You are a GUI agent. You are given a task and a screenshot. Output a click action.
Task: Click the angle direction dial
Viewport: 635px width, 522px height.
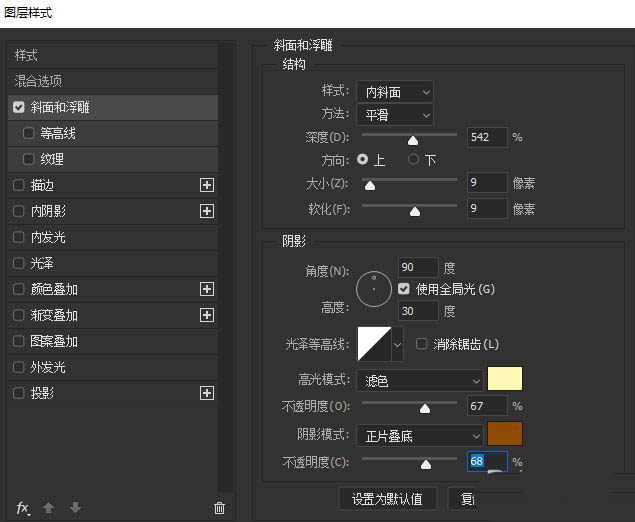(374, 289)
